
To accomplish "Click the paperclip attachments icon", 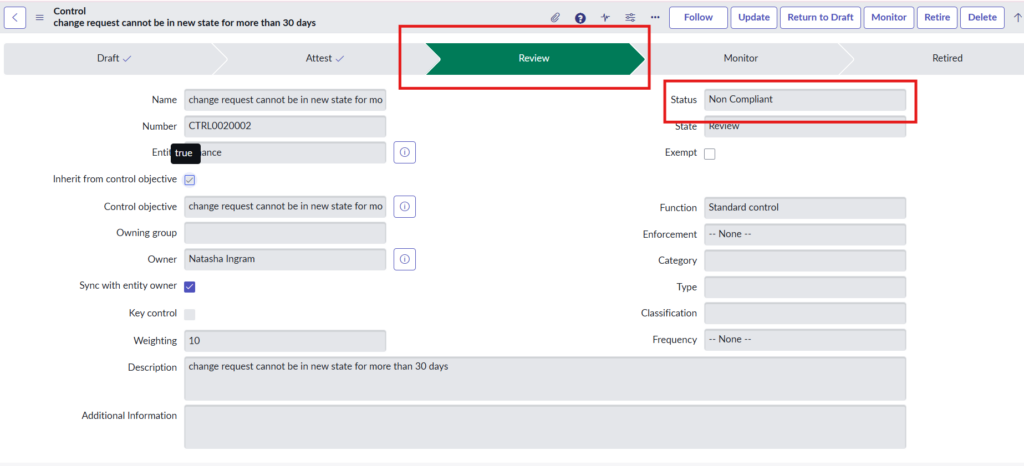I will 556,17.
